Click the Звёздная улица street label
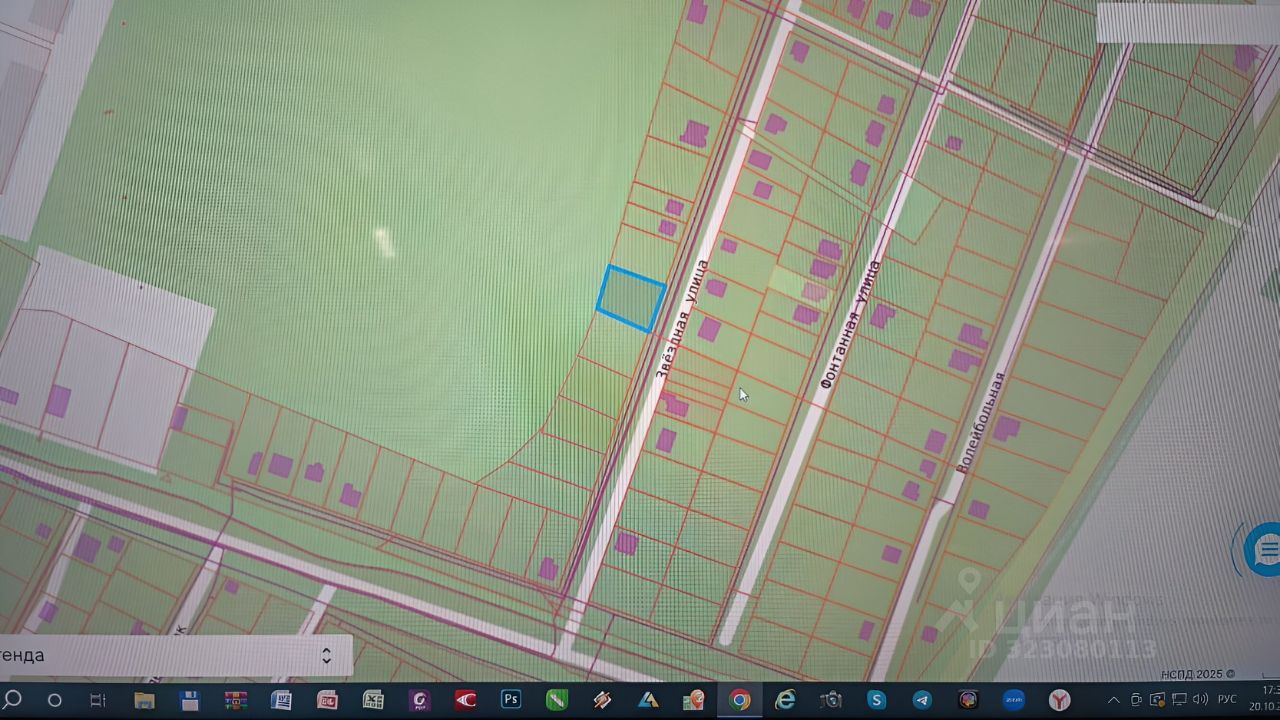 pos(681,319)
